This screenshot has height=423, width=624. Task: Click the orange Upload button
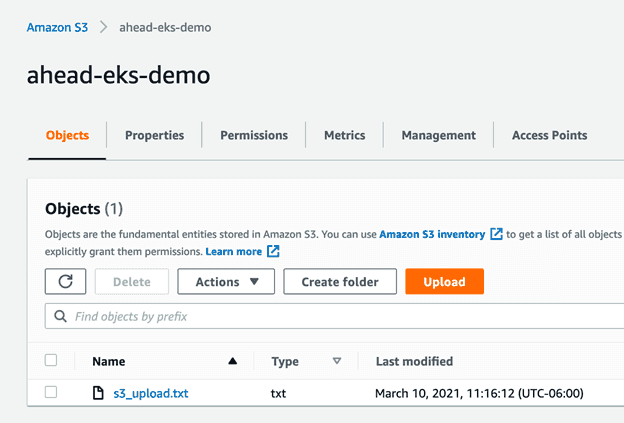445,281
